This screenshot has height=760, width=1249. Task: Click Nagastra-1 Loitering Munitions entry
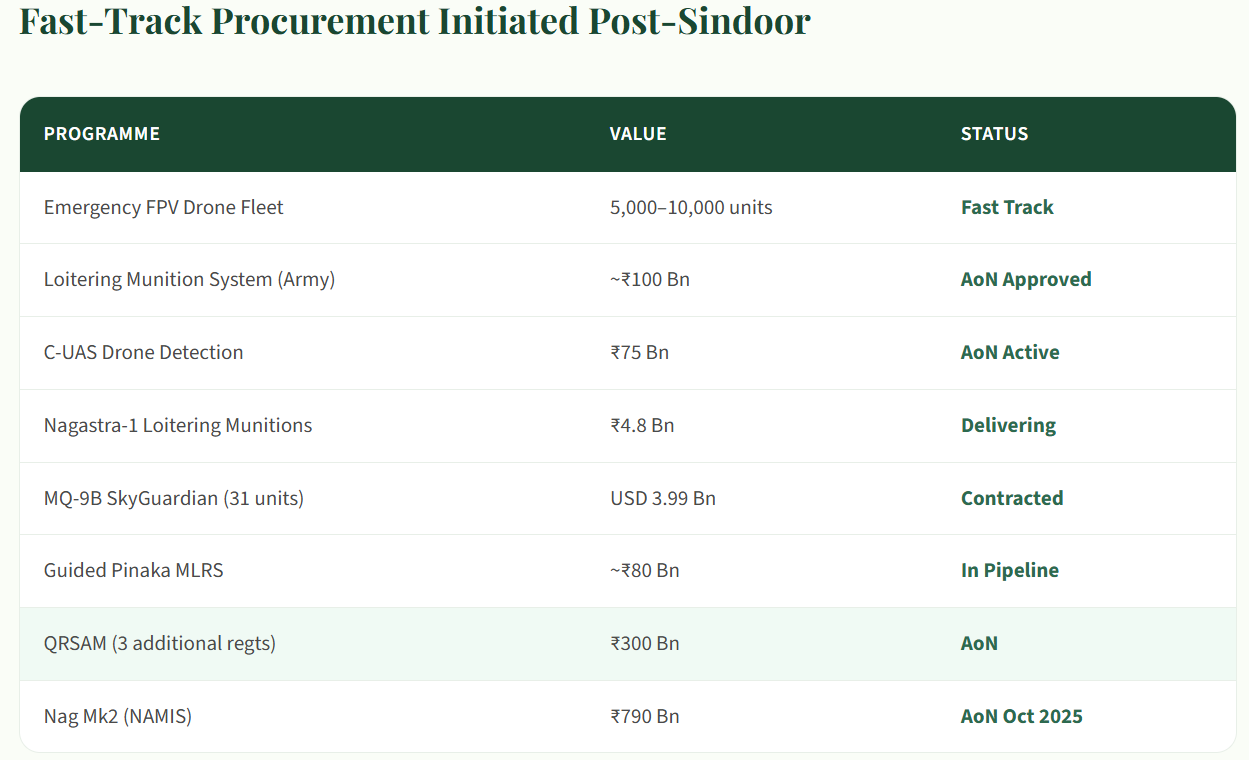coord(178,425)
